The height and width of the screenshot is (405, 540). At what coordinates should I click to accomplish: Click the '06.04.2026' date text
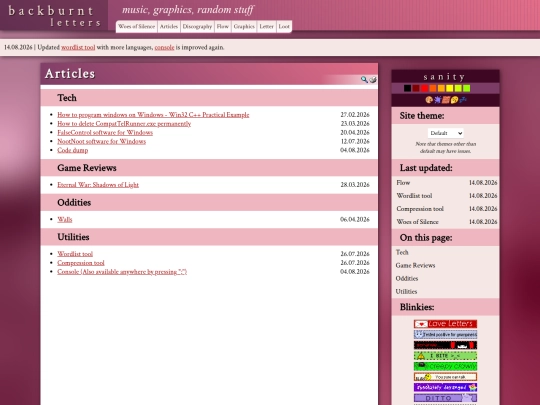[x=355, y=219]
